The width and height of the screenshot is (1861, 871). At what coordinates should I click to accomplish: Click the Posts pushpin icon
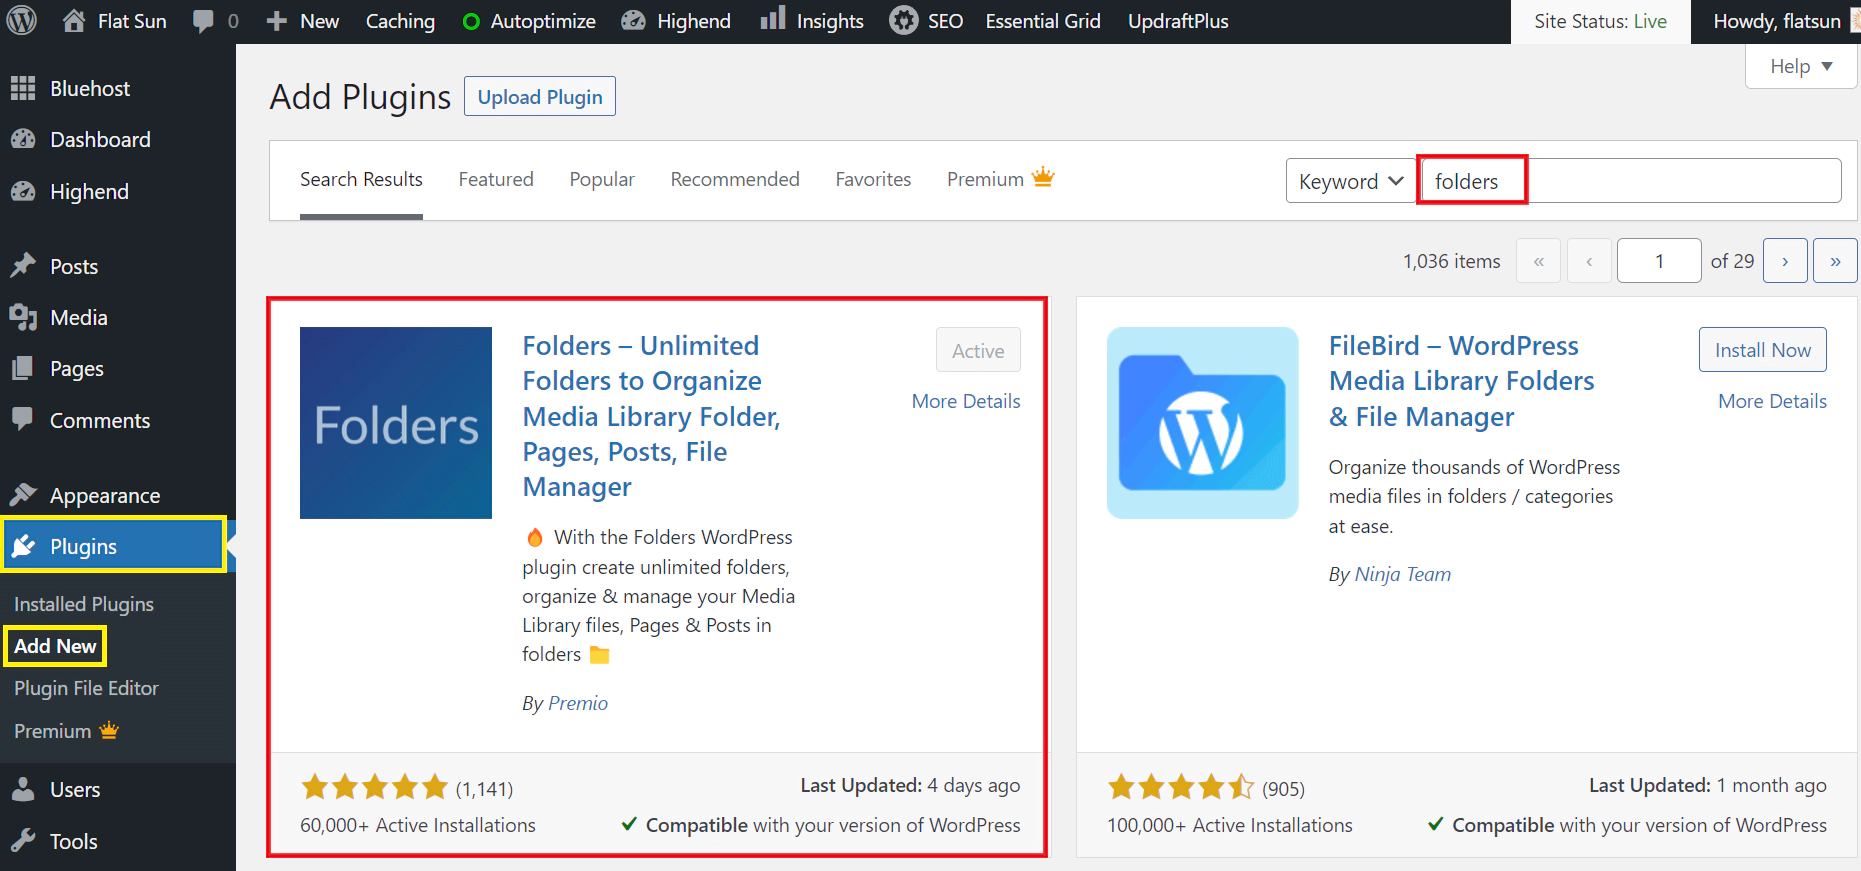coord(23,266)
